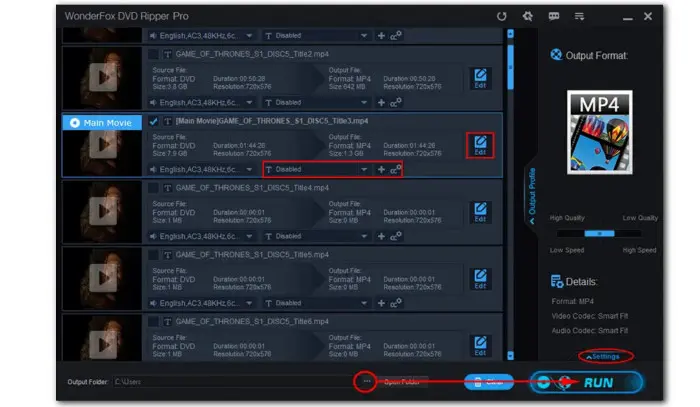
Task: Open subtitle settings icon for Title2 row
Action: tap(396, 103)
